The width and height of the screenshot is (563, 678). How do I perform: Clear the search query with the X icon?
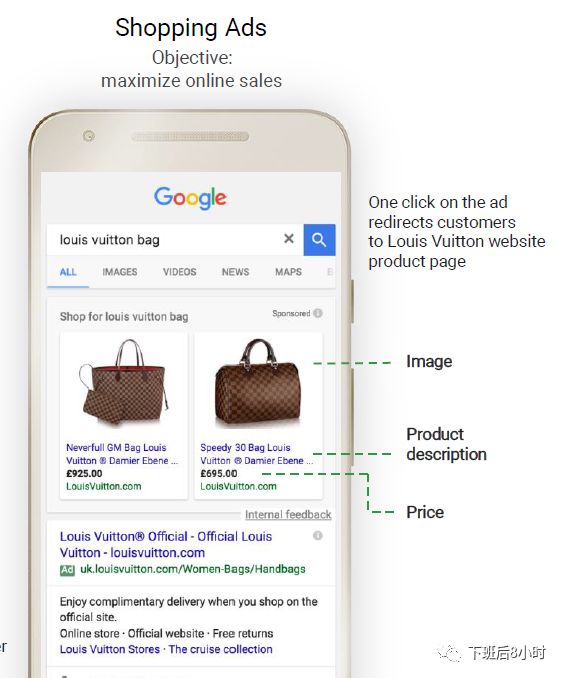[289, 238]
